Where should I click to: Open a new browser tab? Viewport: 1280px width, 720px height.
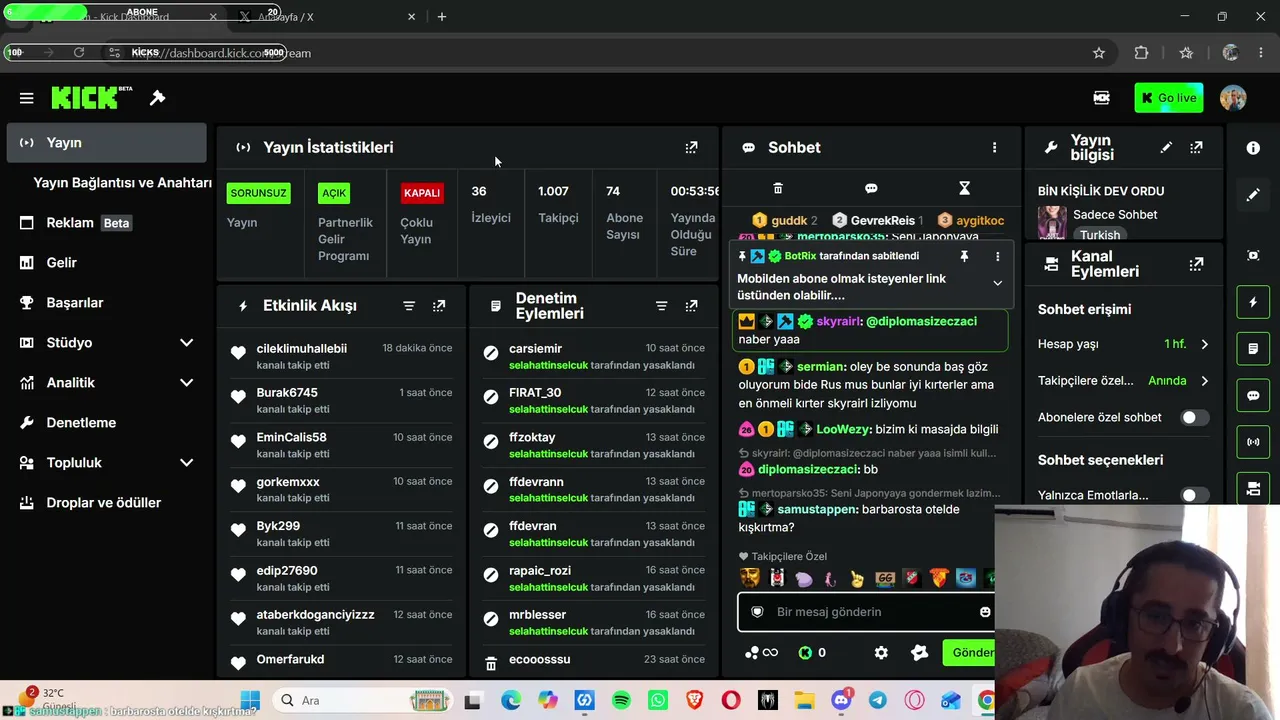coord(442,17)
